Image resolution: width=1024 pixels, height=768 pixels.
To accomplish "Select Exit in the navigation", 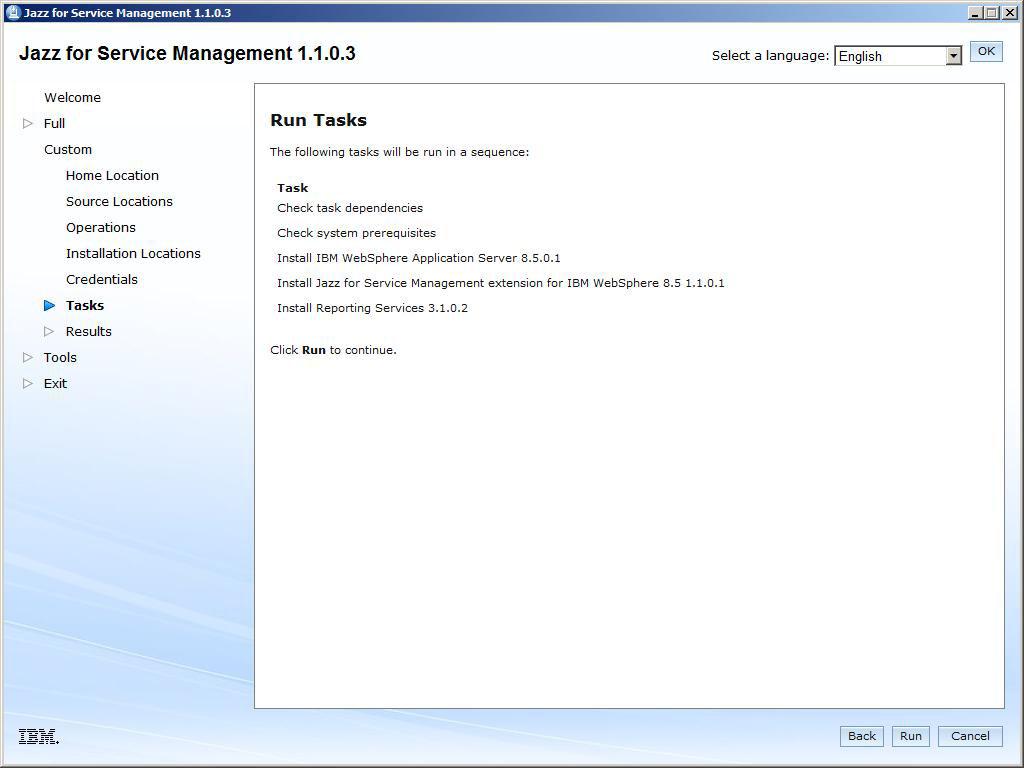I will point(56,384).
